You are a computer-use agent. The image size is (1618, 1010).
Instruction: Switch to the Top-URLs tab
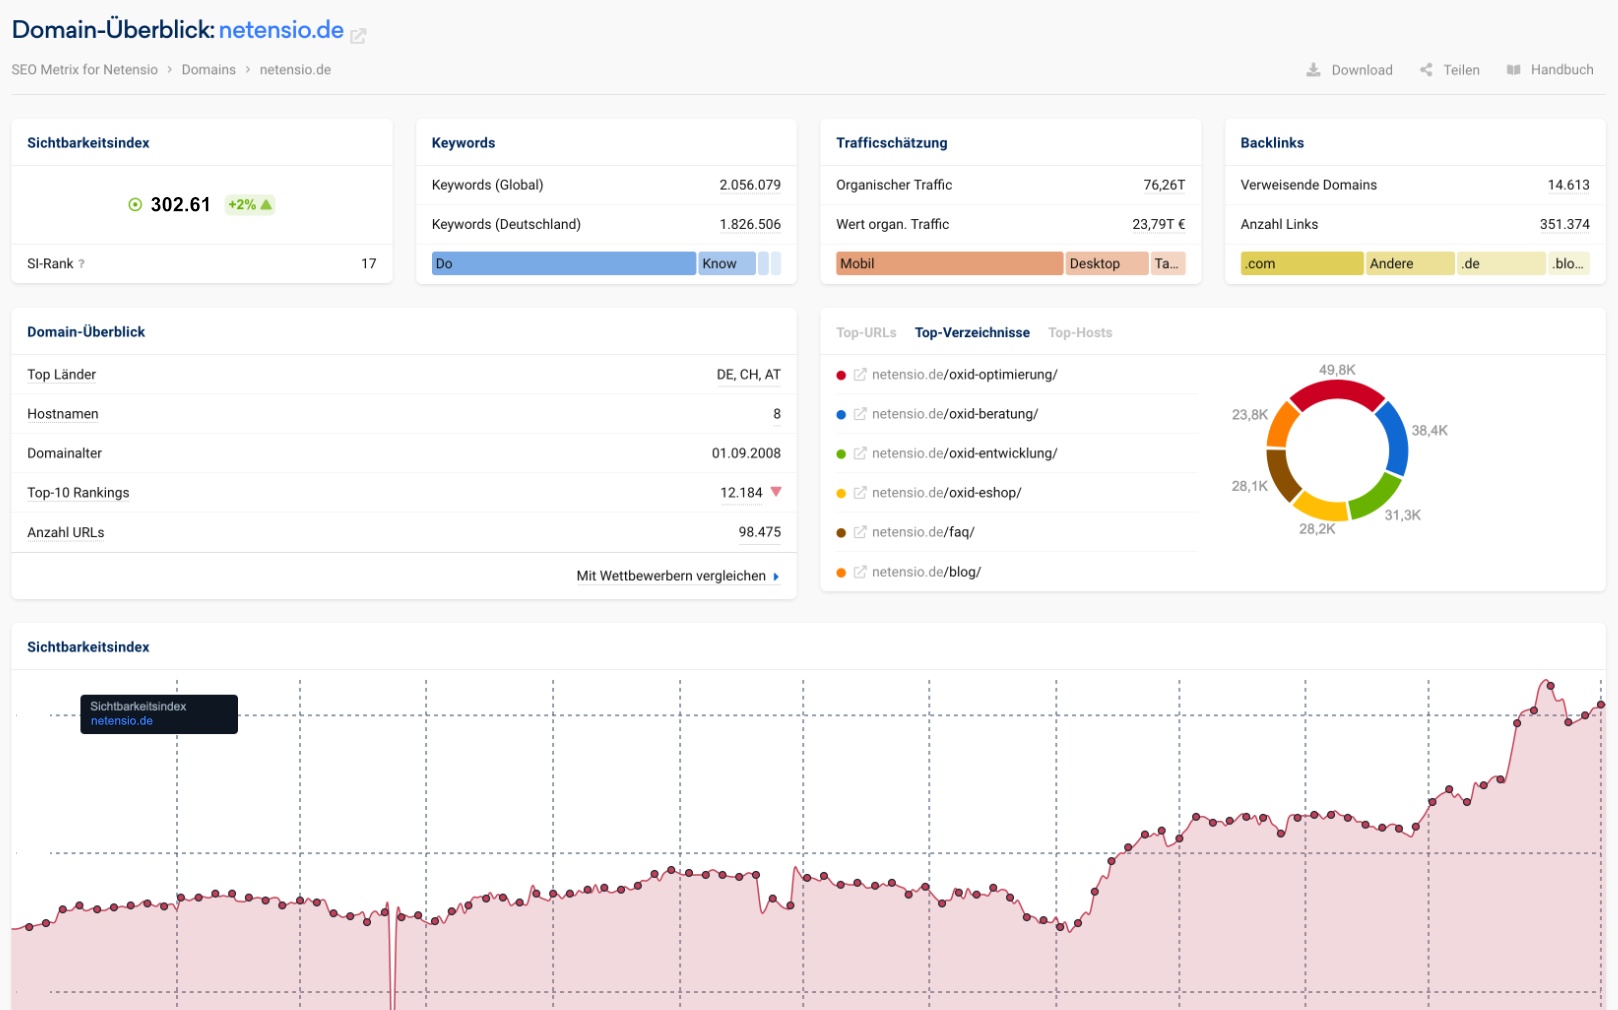866,333
